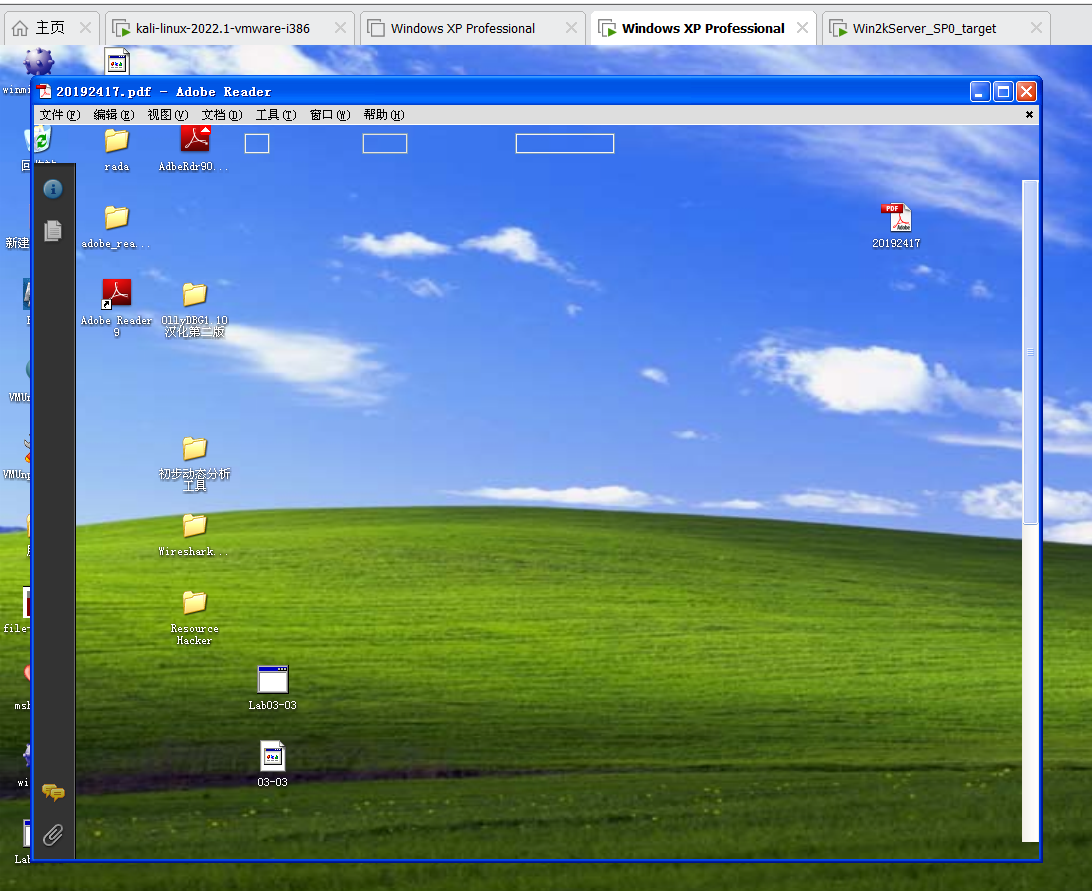The width and height of the screenshot is (1092, 891).
Task: Open the 视图(V) menu
Action: click(168, 115)
